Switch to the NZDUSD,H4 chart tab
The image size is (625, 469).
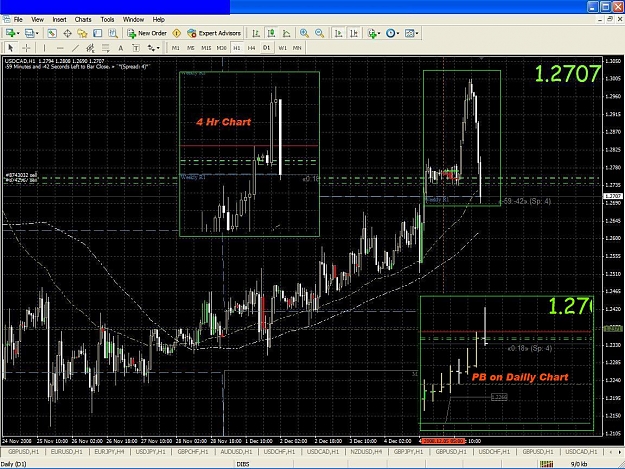(x=366, y=452)
